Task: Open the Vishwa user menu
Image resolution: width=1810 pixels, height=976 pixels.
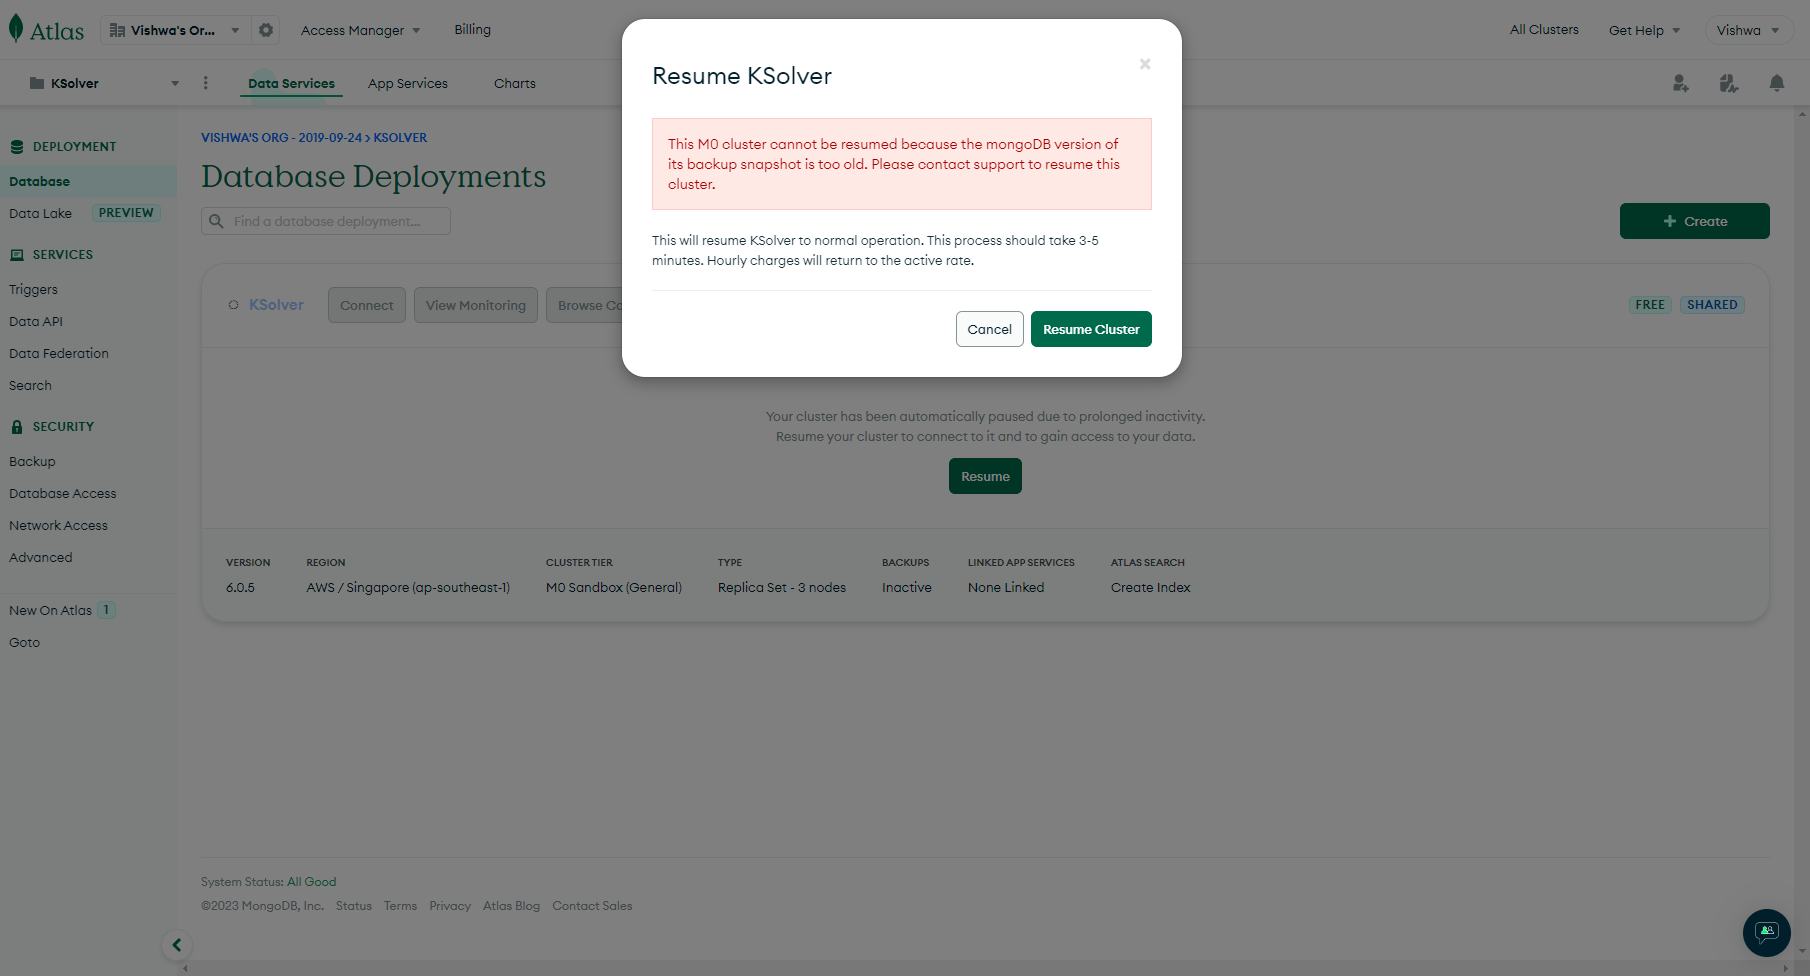Action: (1748, 30)
